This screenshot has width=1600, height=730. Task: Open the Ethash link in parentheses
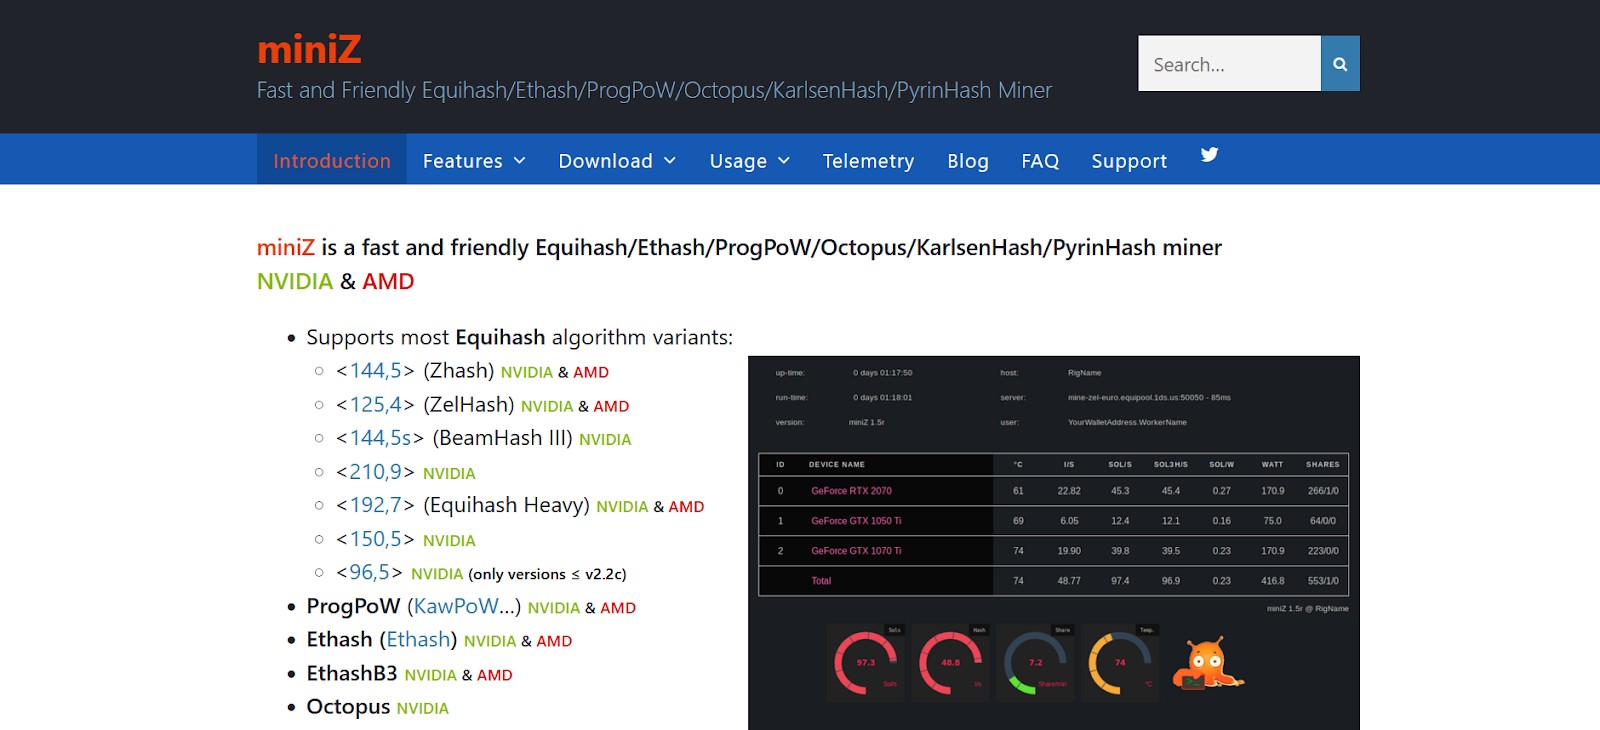point(418,640)
